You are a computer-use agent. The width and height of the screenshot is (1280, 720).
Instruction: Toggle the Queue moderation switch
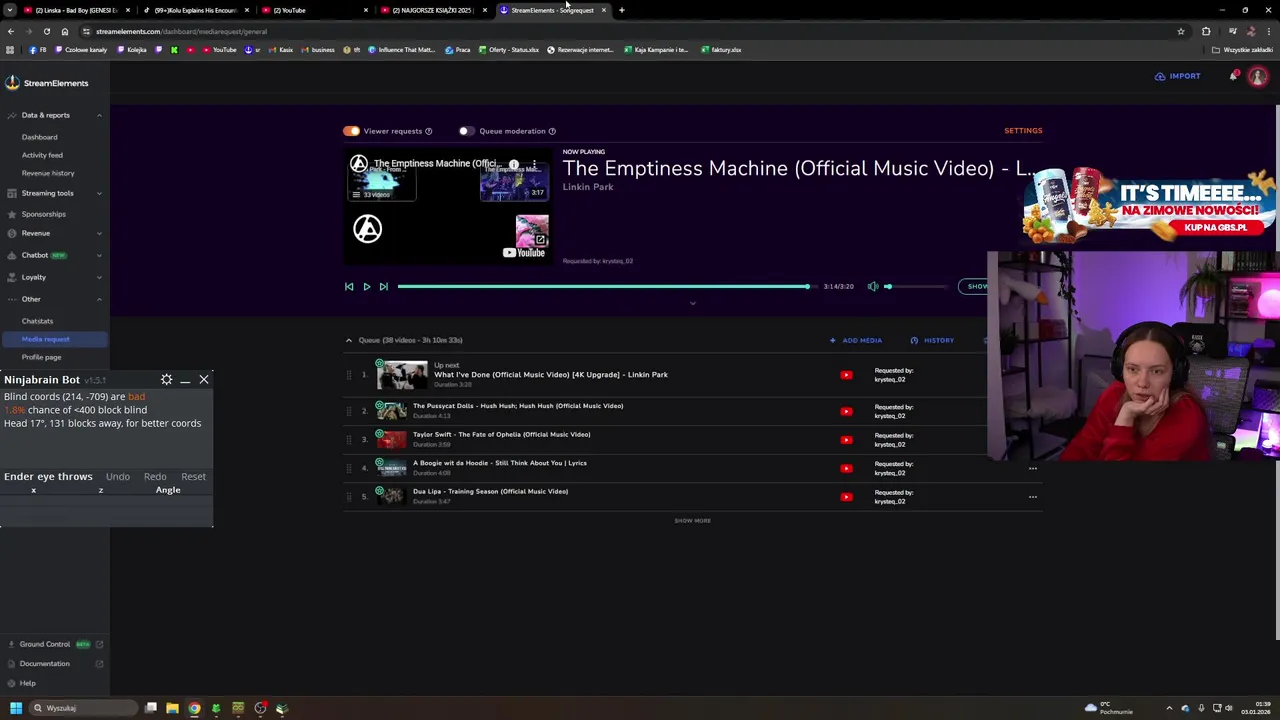(x=466, y=131)
